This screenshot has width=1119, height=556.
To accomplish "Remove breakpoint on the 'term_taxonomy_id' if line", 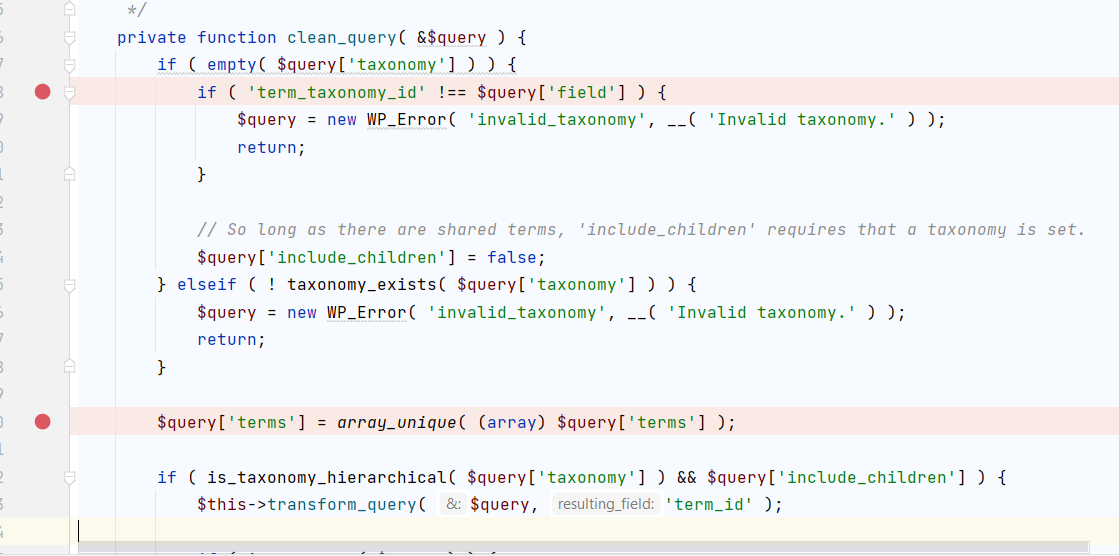I will [43, 92].
